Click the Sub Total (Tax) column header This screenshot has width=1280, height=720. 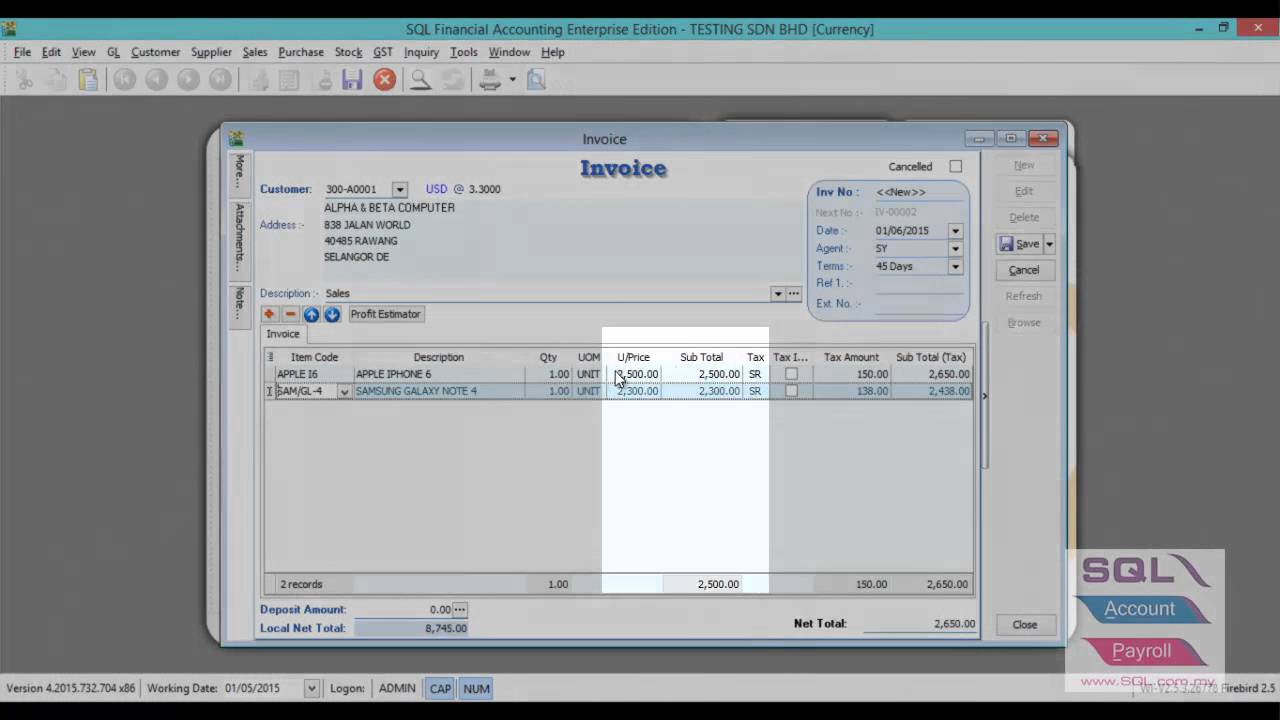[x=931, y=357]
